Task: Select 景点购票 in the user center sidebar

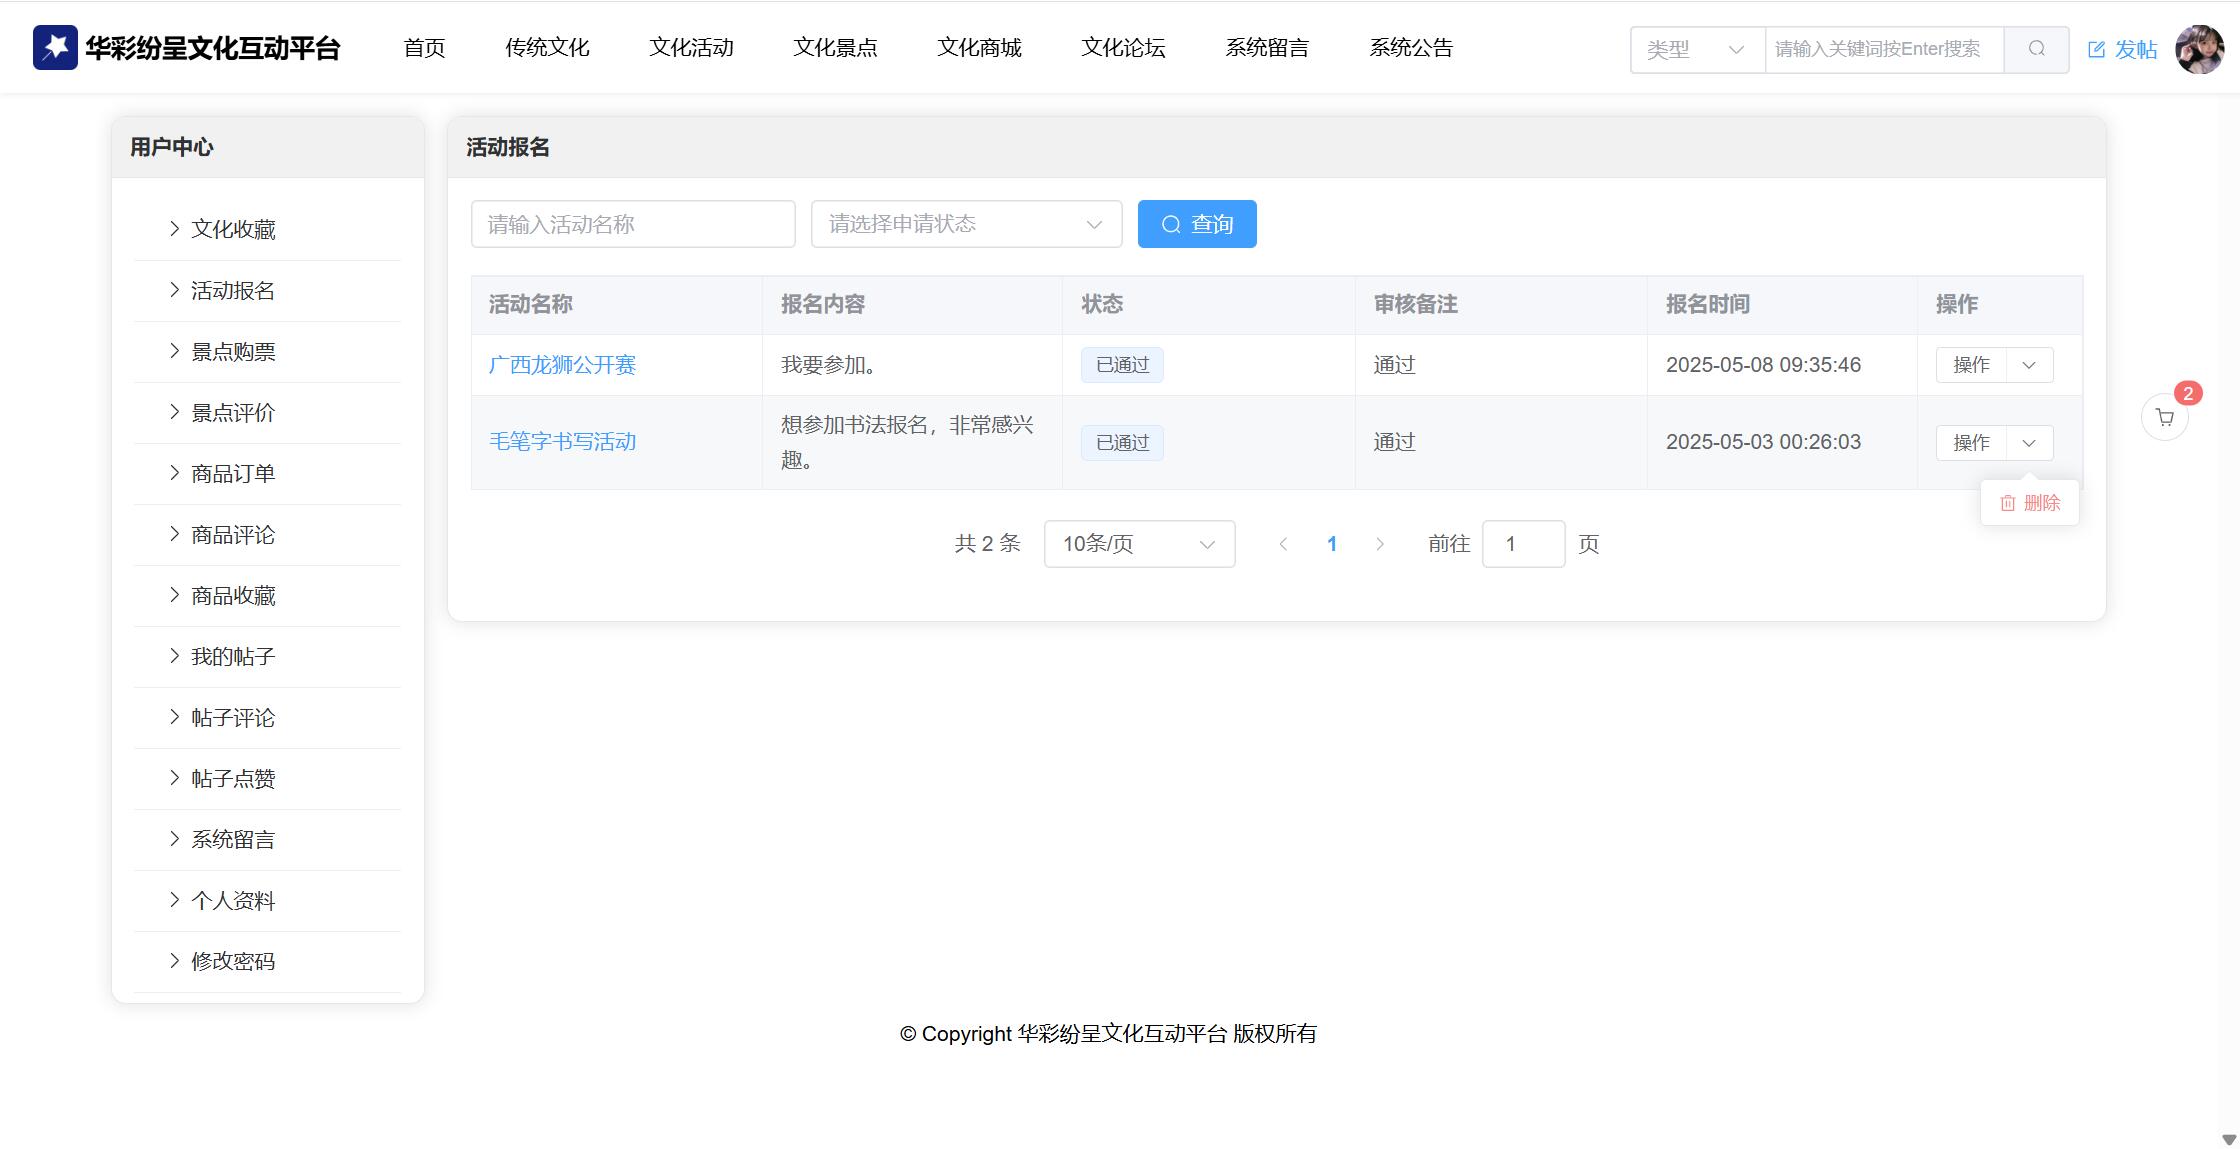Action: (233, 352)
